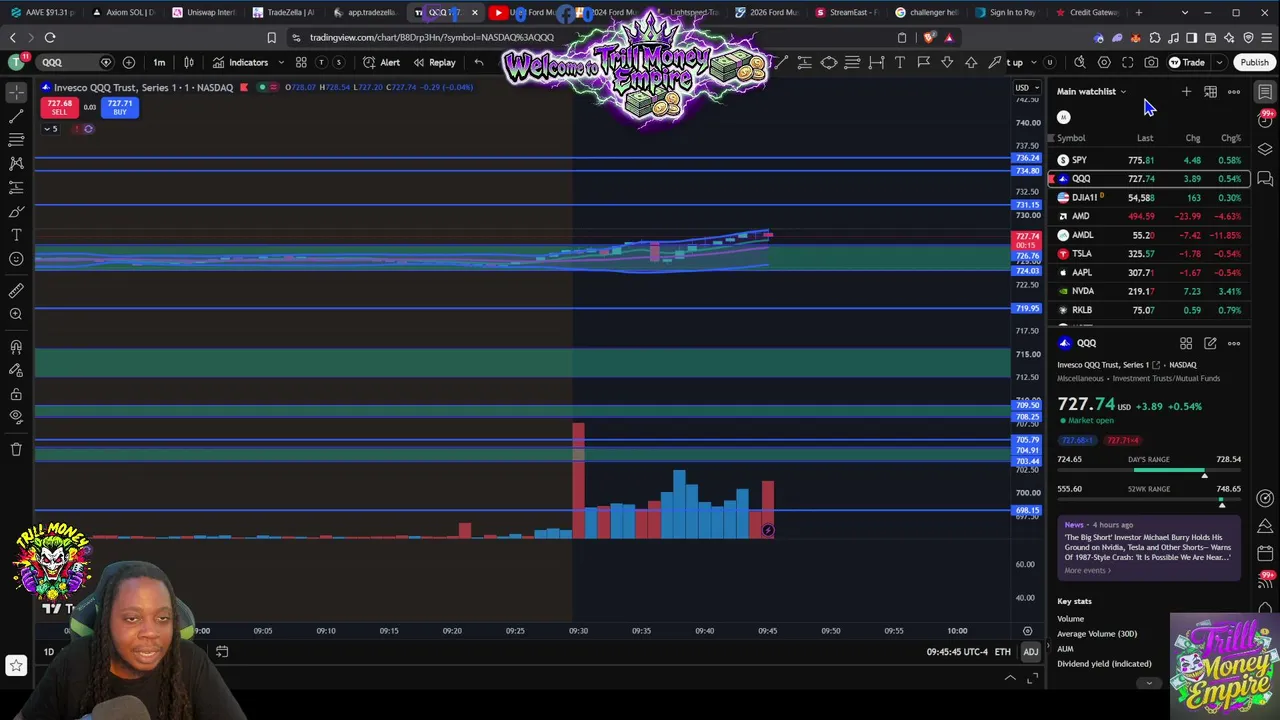Edit QQQ details panel with pencil icon

(1210, 343)
